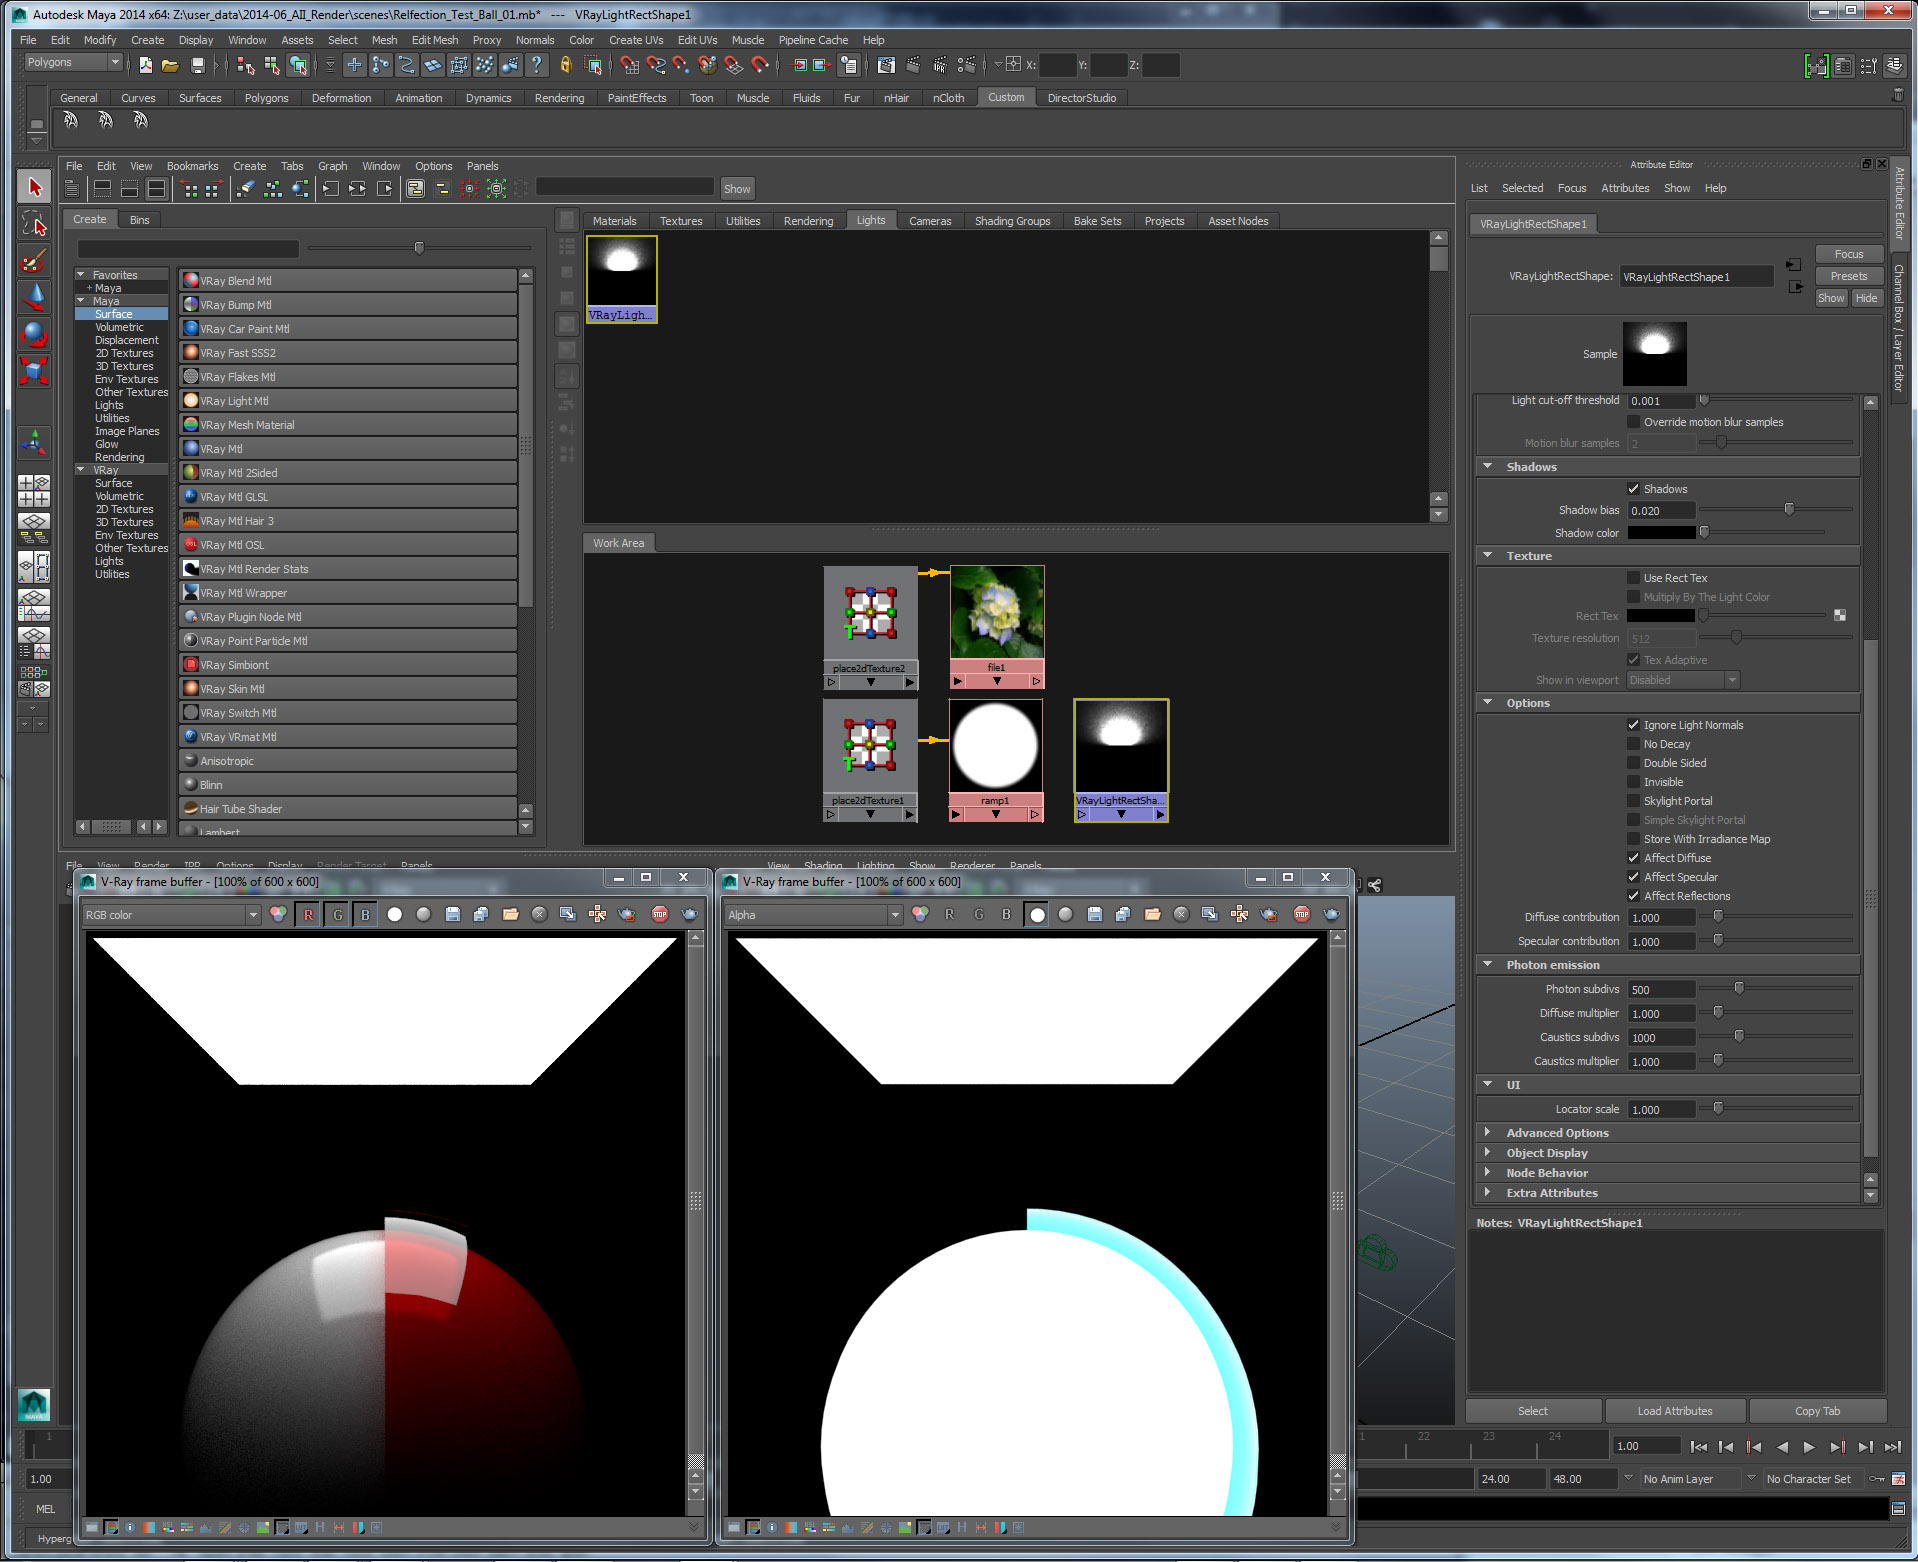The image size is (1918, 1562).
Task: Click the Show button in Hypershade toolbar
Action: click(737, 188)
